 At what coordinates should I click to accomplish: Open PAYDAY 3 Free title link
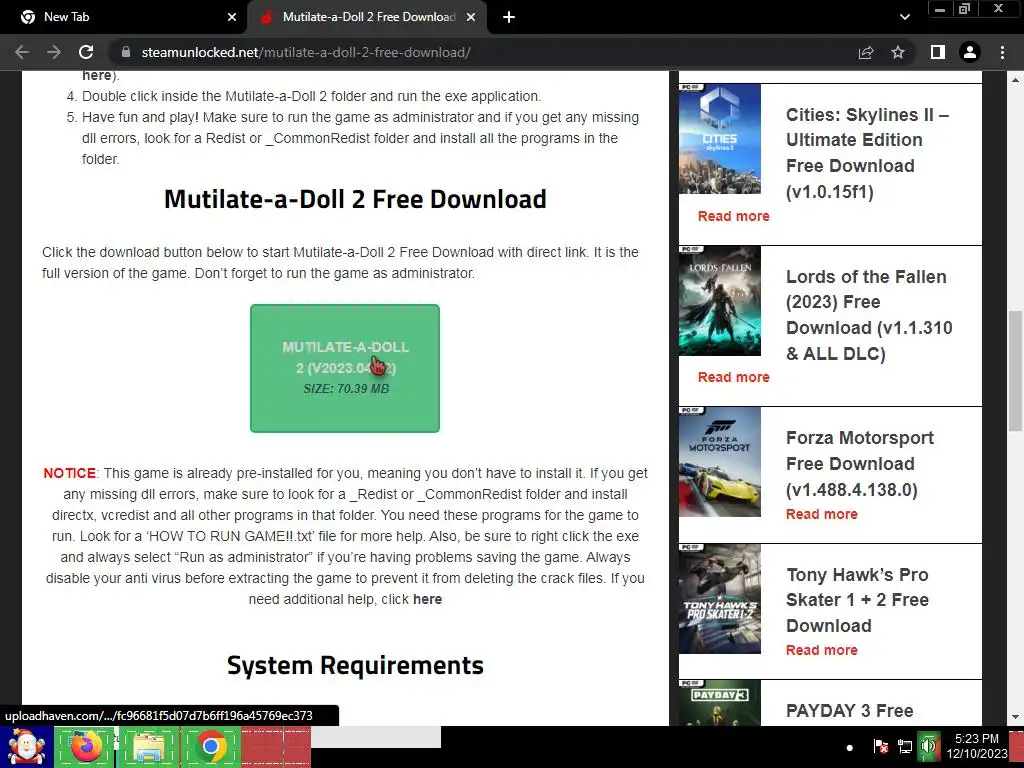(x=849, y=711)
